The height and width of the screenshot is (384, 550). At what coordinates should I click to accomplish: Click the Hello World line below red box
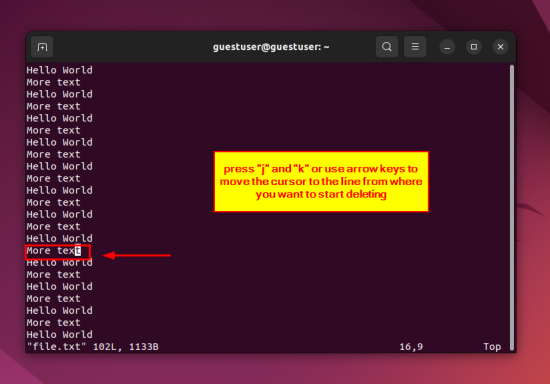[60, 263]
